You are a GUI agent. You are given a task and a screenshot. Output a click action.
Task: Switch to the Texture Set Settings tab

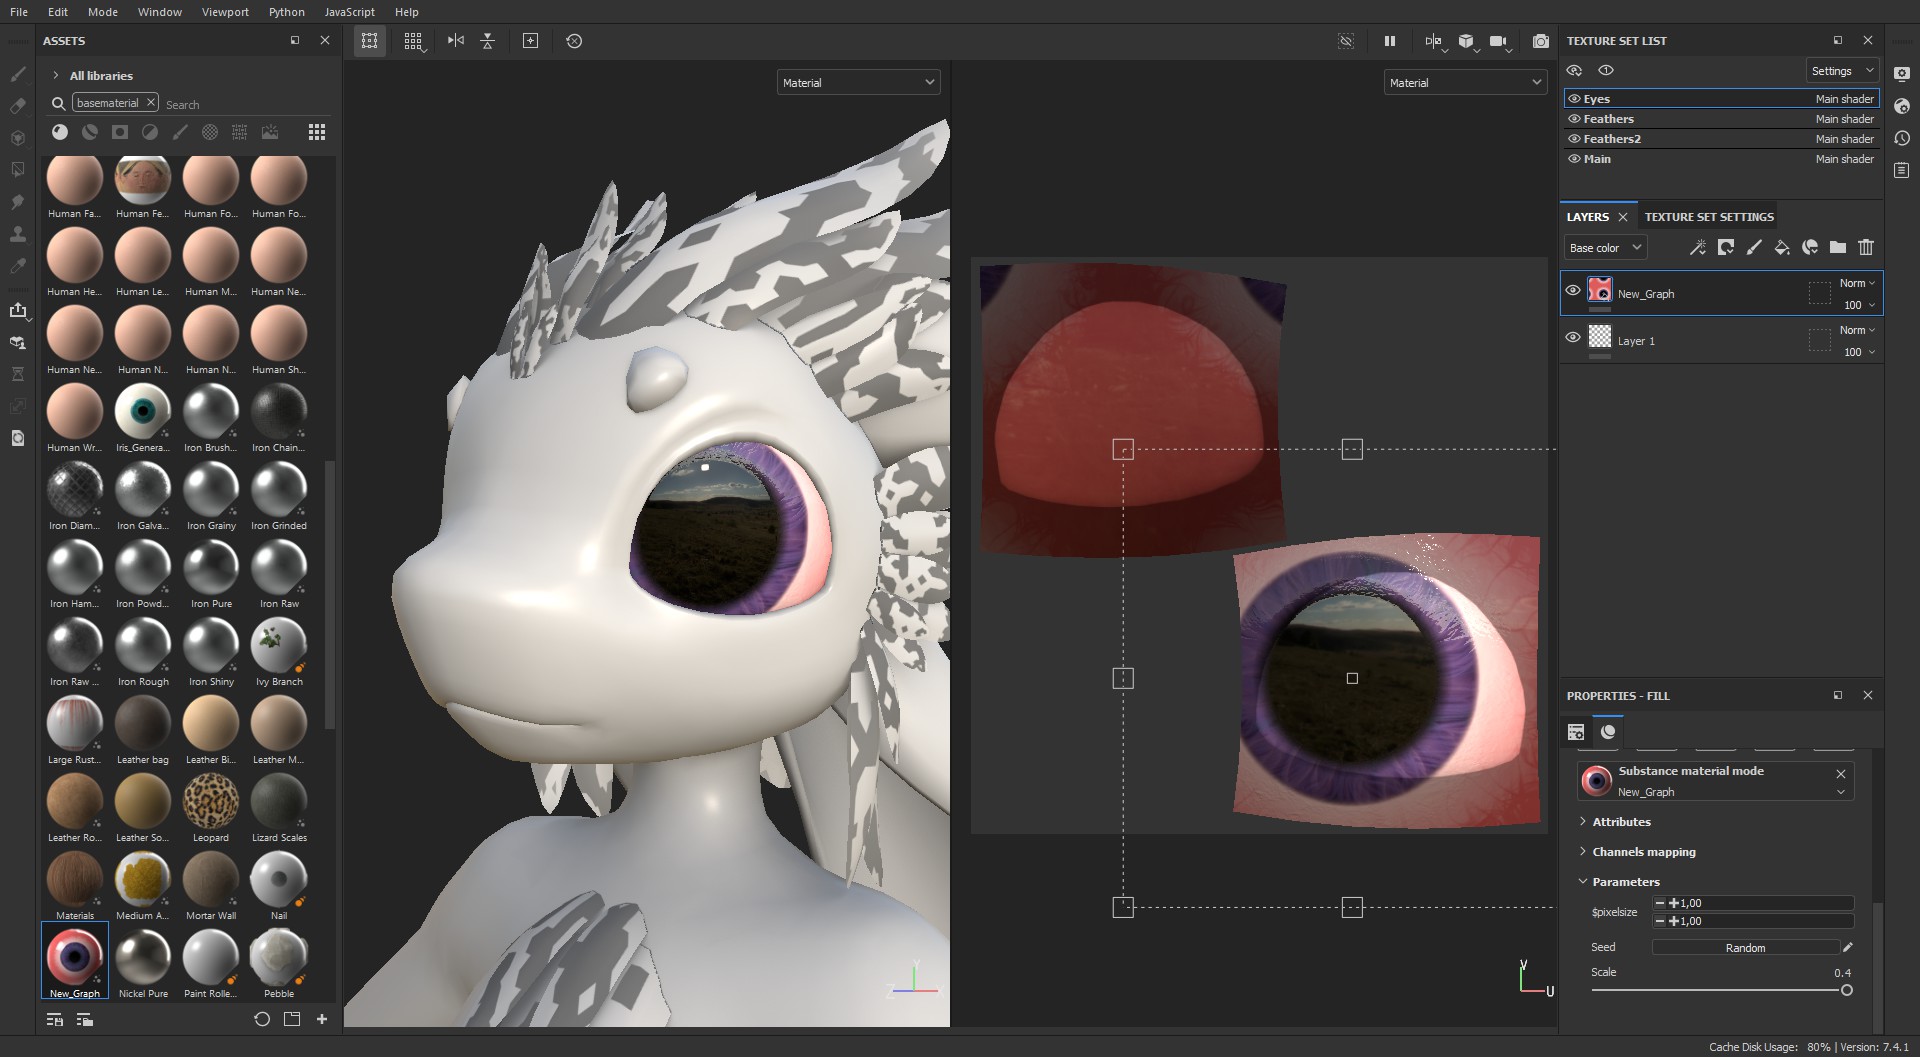[1709, 217]
